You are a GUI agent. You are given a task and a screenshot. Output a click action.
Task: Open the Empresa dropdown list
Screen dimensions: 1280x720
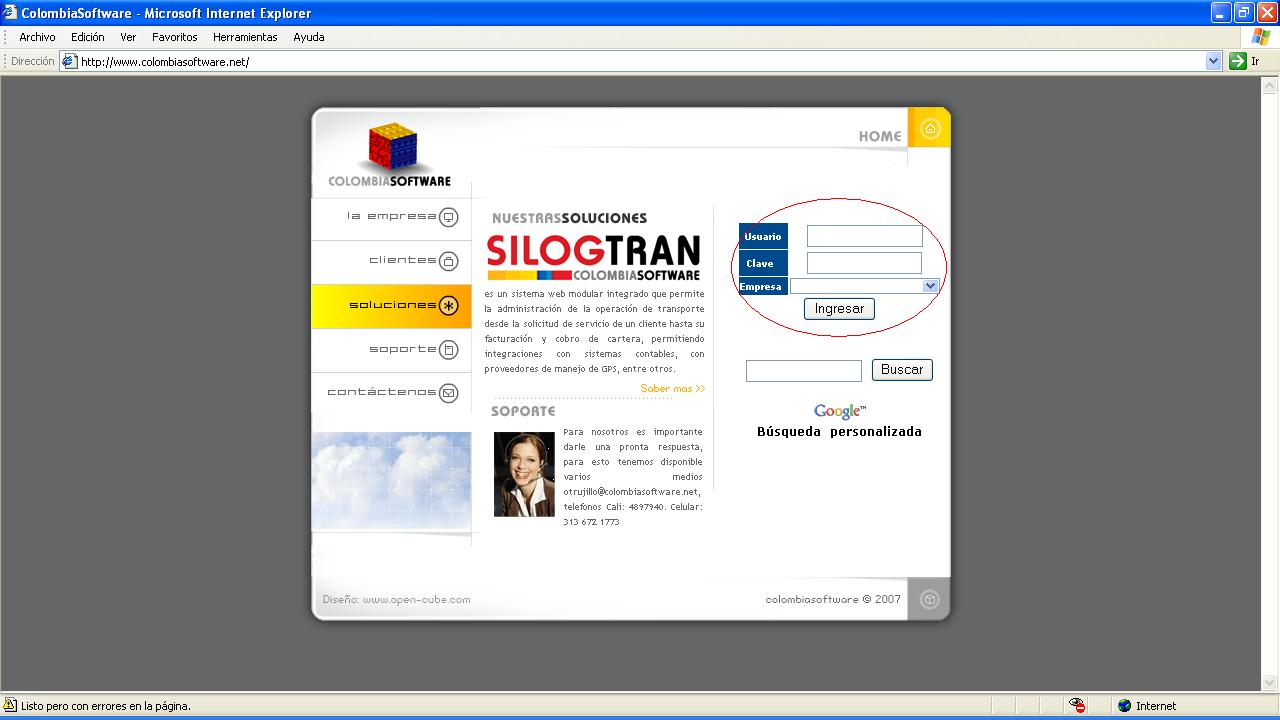(930, 286)
